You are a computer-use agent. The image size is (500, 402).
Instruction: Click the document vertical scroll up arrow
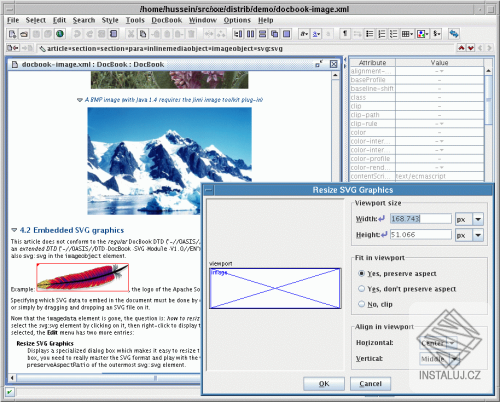(x=335, y=75)
